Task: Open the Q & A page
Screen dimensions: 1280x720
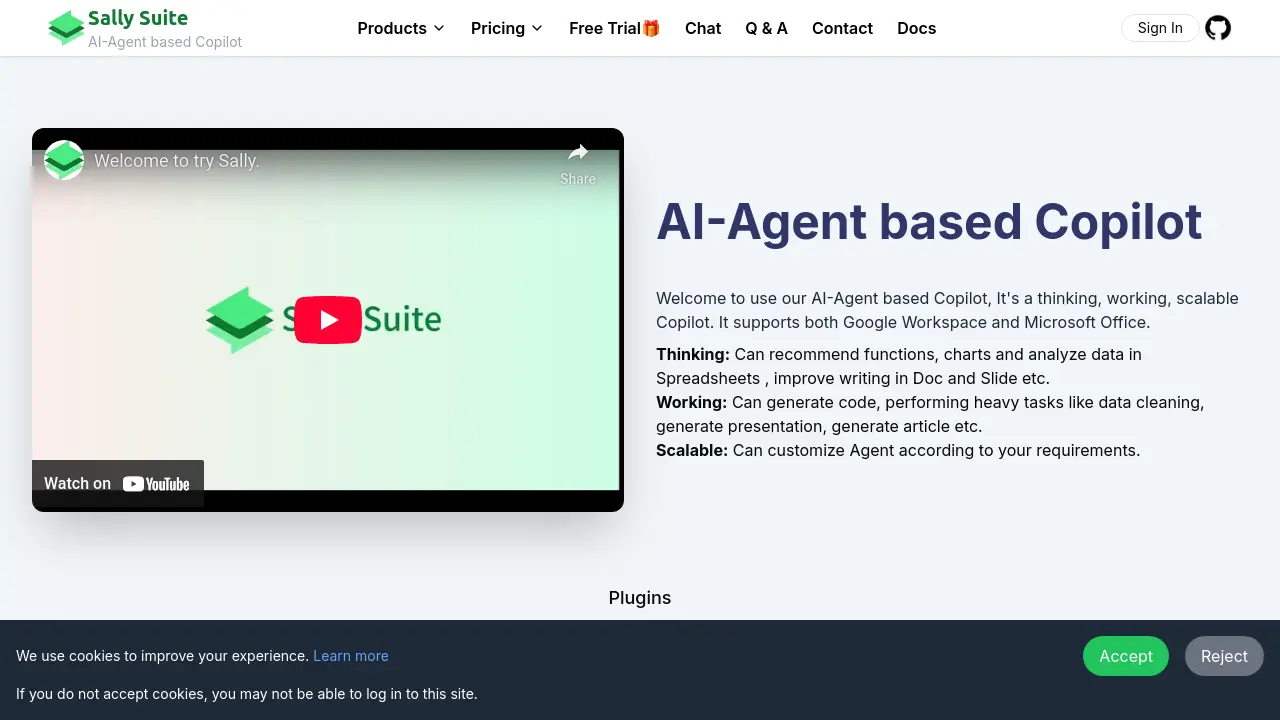Action: (766, 28)
